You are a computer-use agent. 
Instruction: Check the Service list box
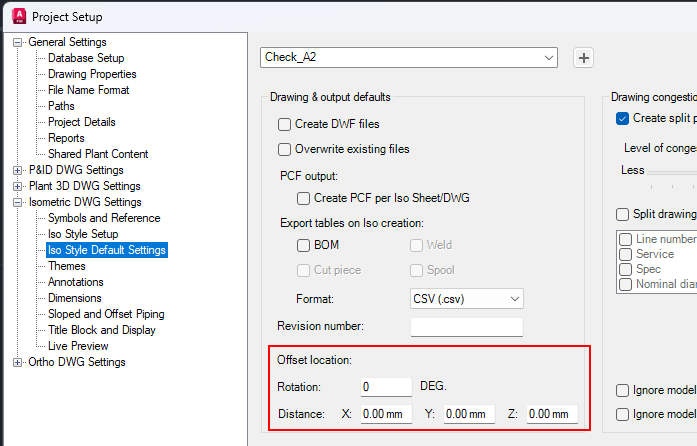tap(625, 254)
